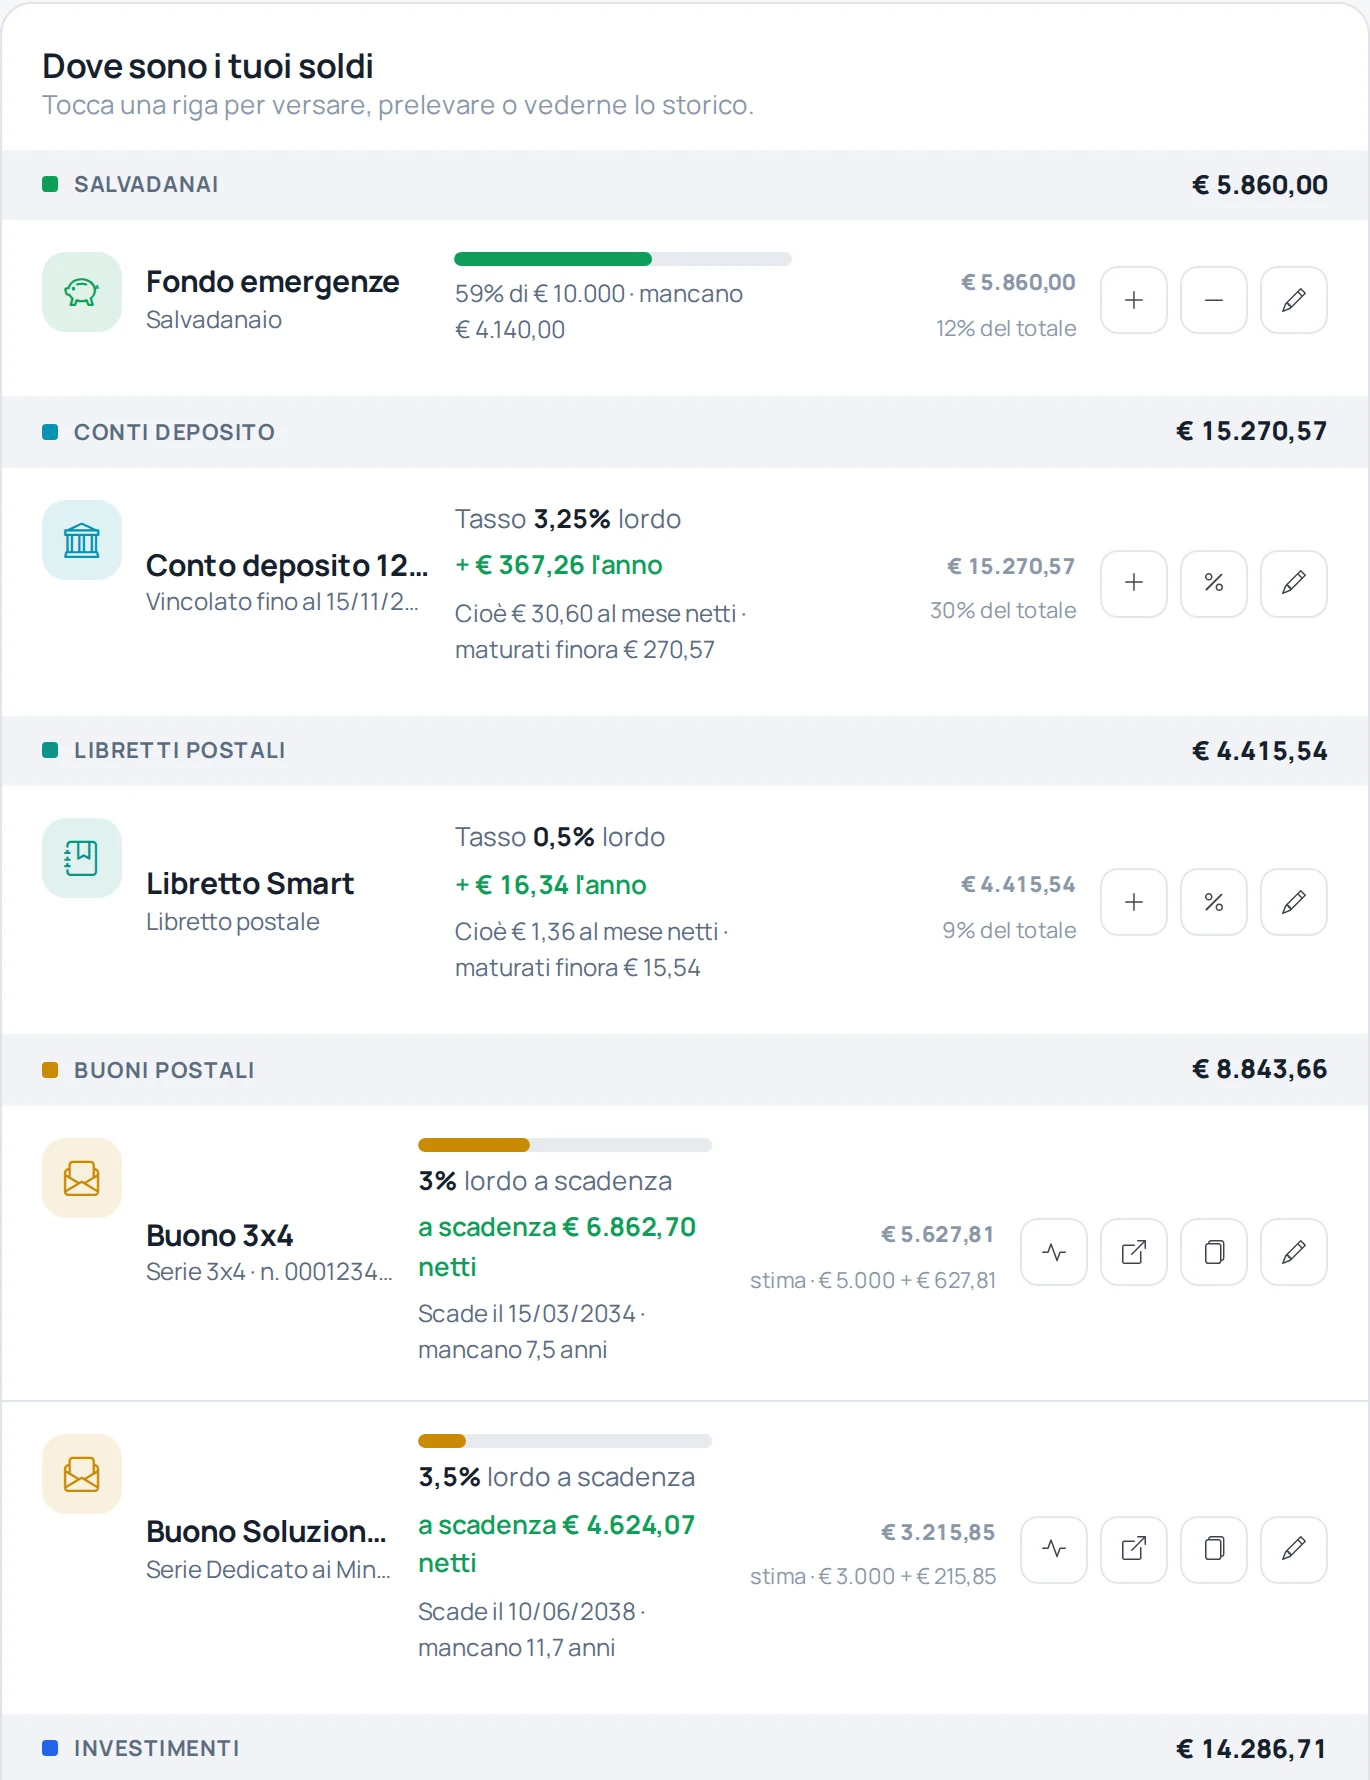Screen dimensions: 1370x1780
Task: Add money to Fondo emergenze with plus button
Action: (1134, 300)
